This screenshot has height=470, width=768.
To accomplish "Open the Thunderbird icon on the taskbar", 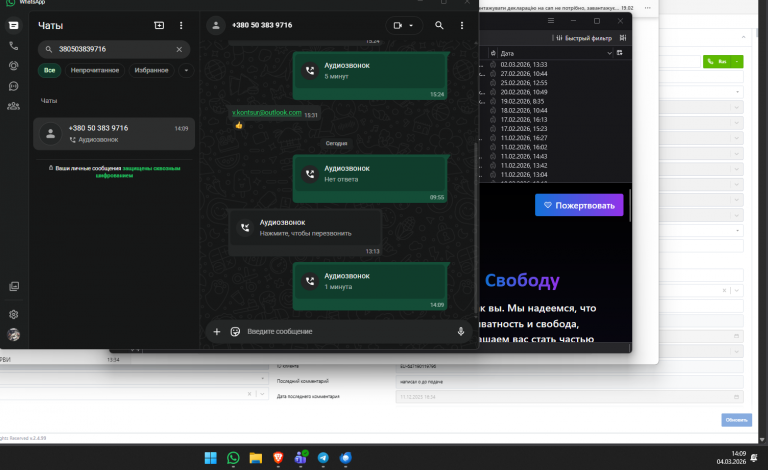I will tap(346, 458).
